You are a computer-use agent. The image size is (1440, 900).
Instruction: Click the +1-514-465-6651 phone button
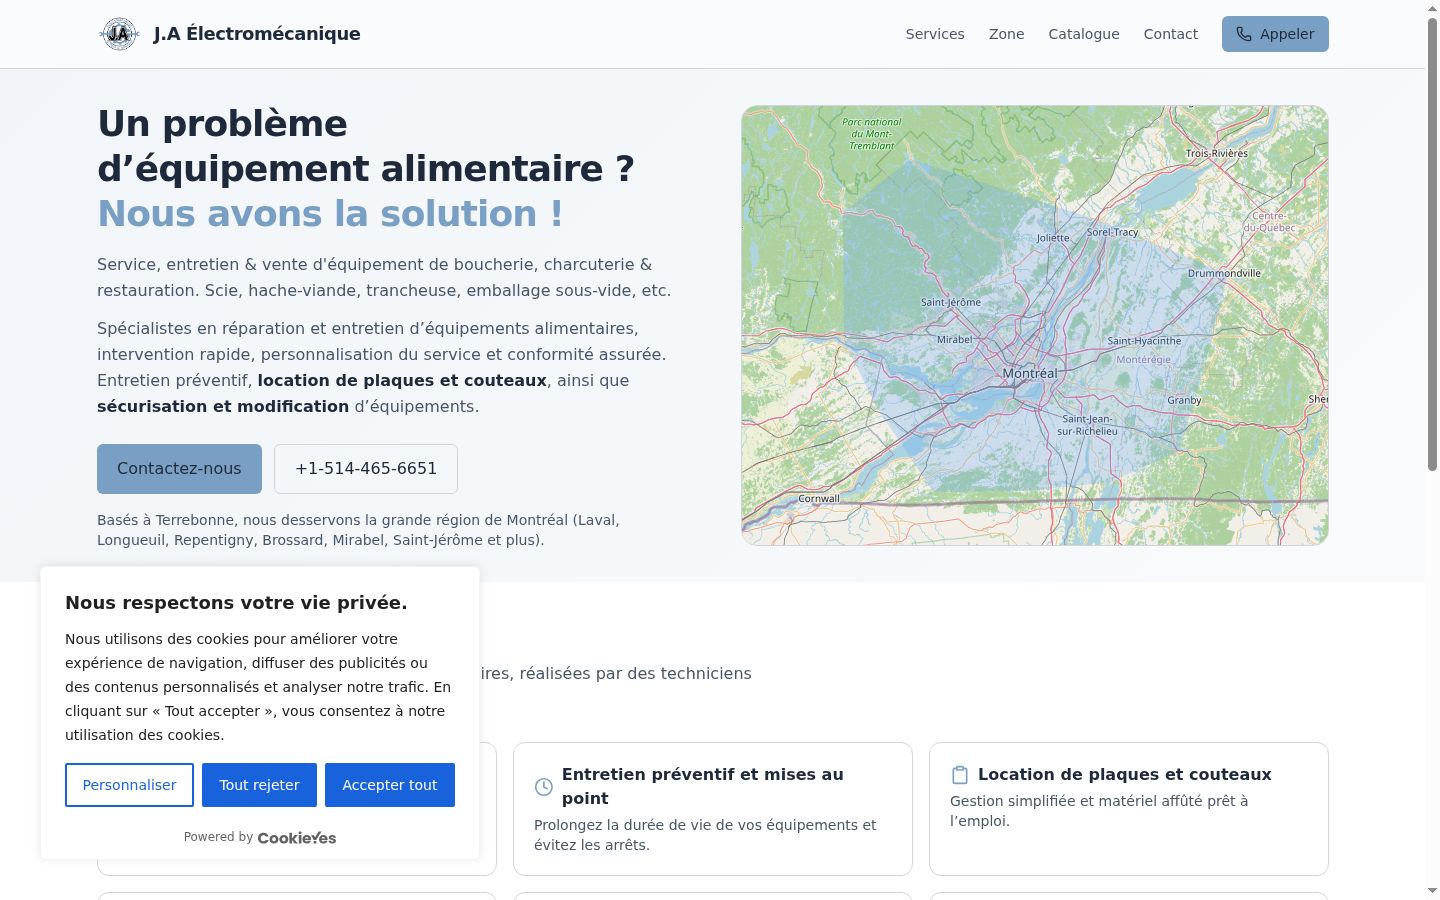point(366,469)
